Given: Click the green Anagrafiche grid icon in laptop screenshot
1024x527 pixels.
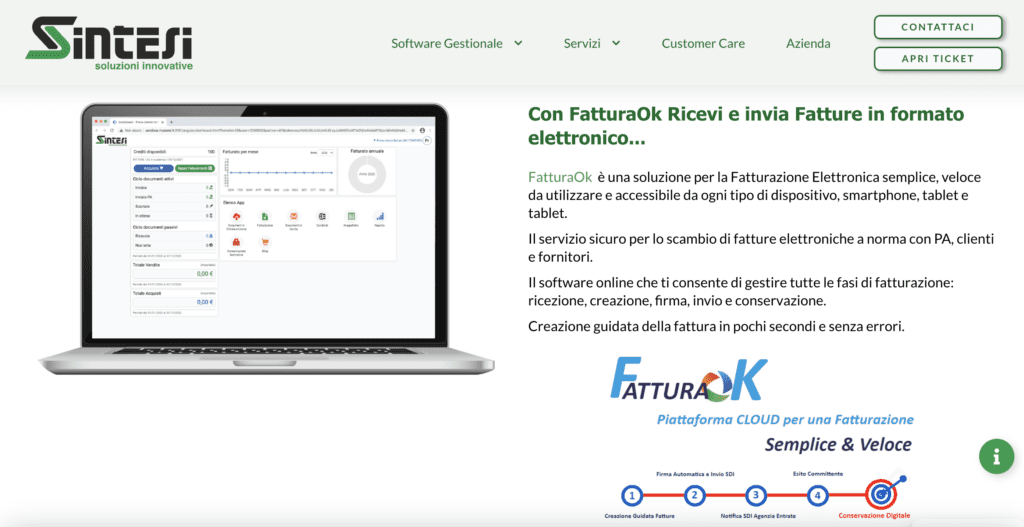Looking at the screenshot, I should pyautogui.click(x=351, y=216).
